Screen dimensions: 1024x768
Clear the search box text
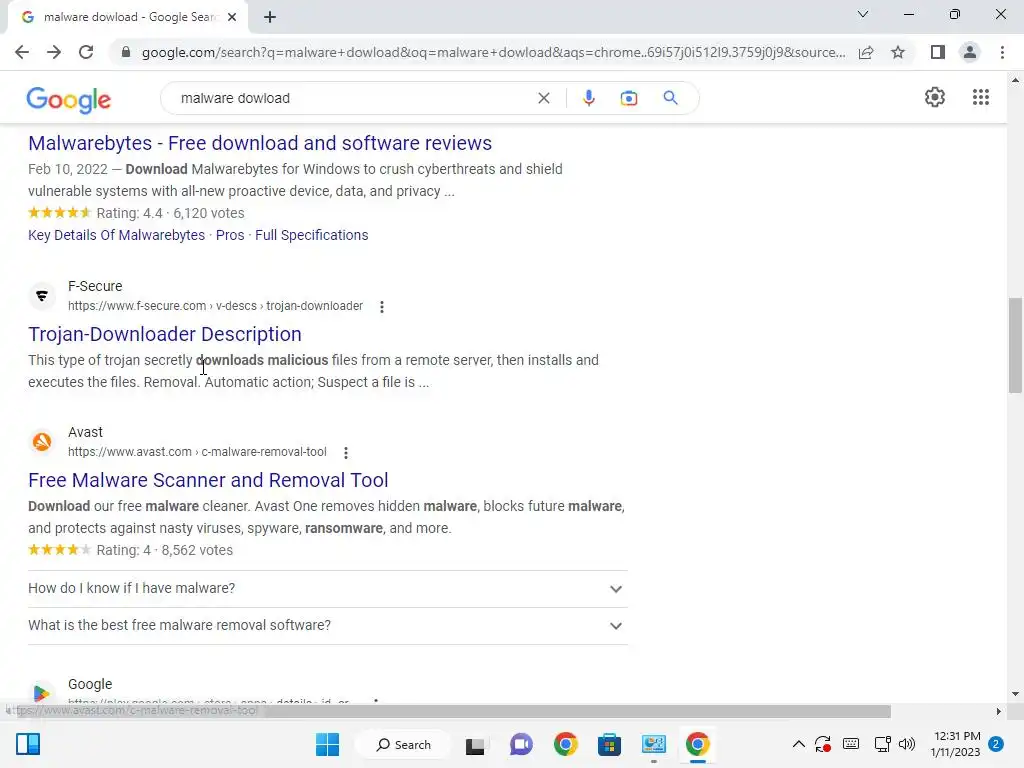[543, 98]
